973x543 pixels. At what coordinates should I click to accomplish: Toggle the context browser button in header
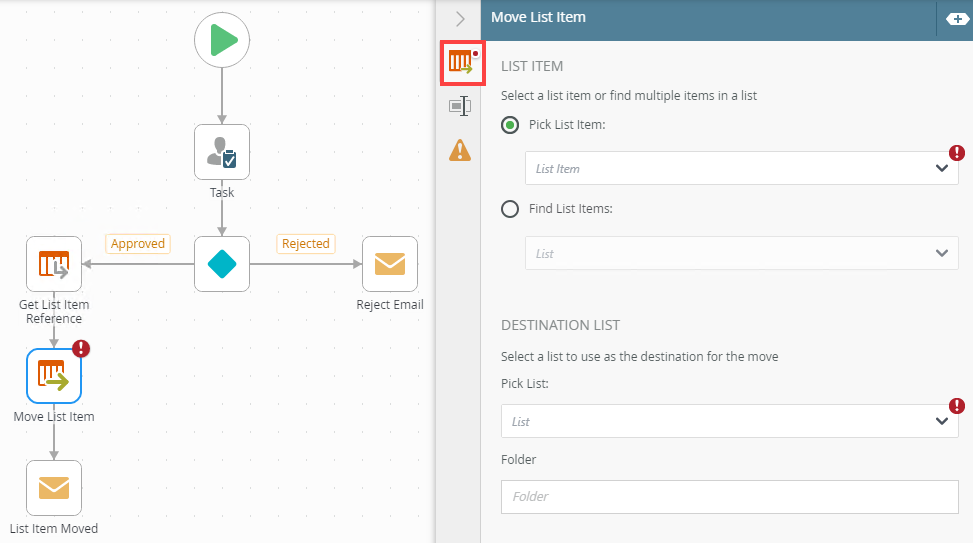click(x=957, y=19)
